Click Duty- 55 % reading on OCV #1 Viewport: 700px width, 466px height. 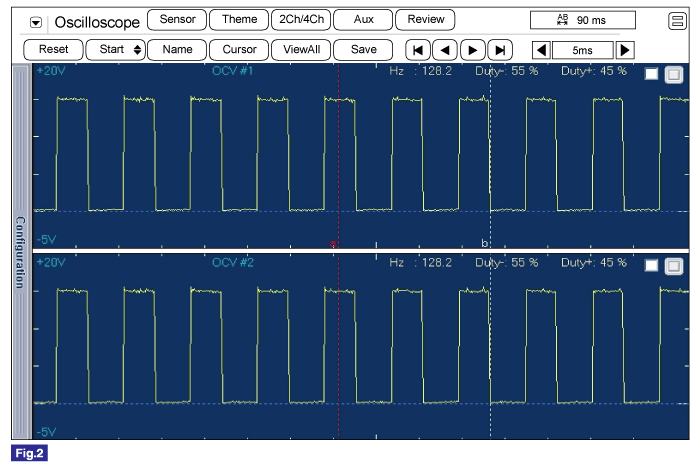pyautogui.click(x=506, y=71)
